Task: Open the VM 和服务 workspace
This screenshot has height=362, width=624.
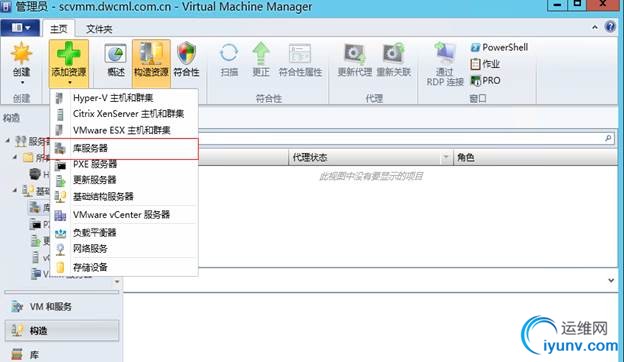Action: point(62,307)
